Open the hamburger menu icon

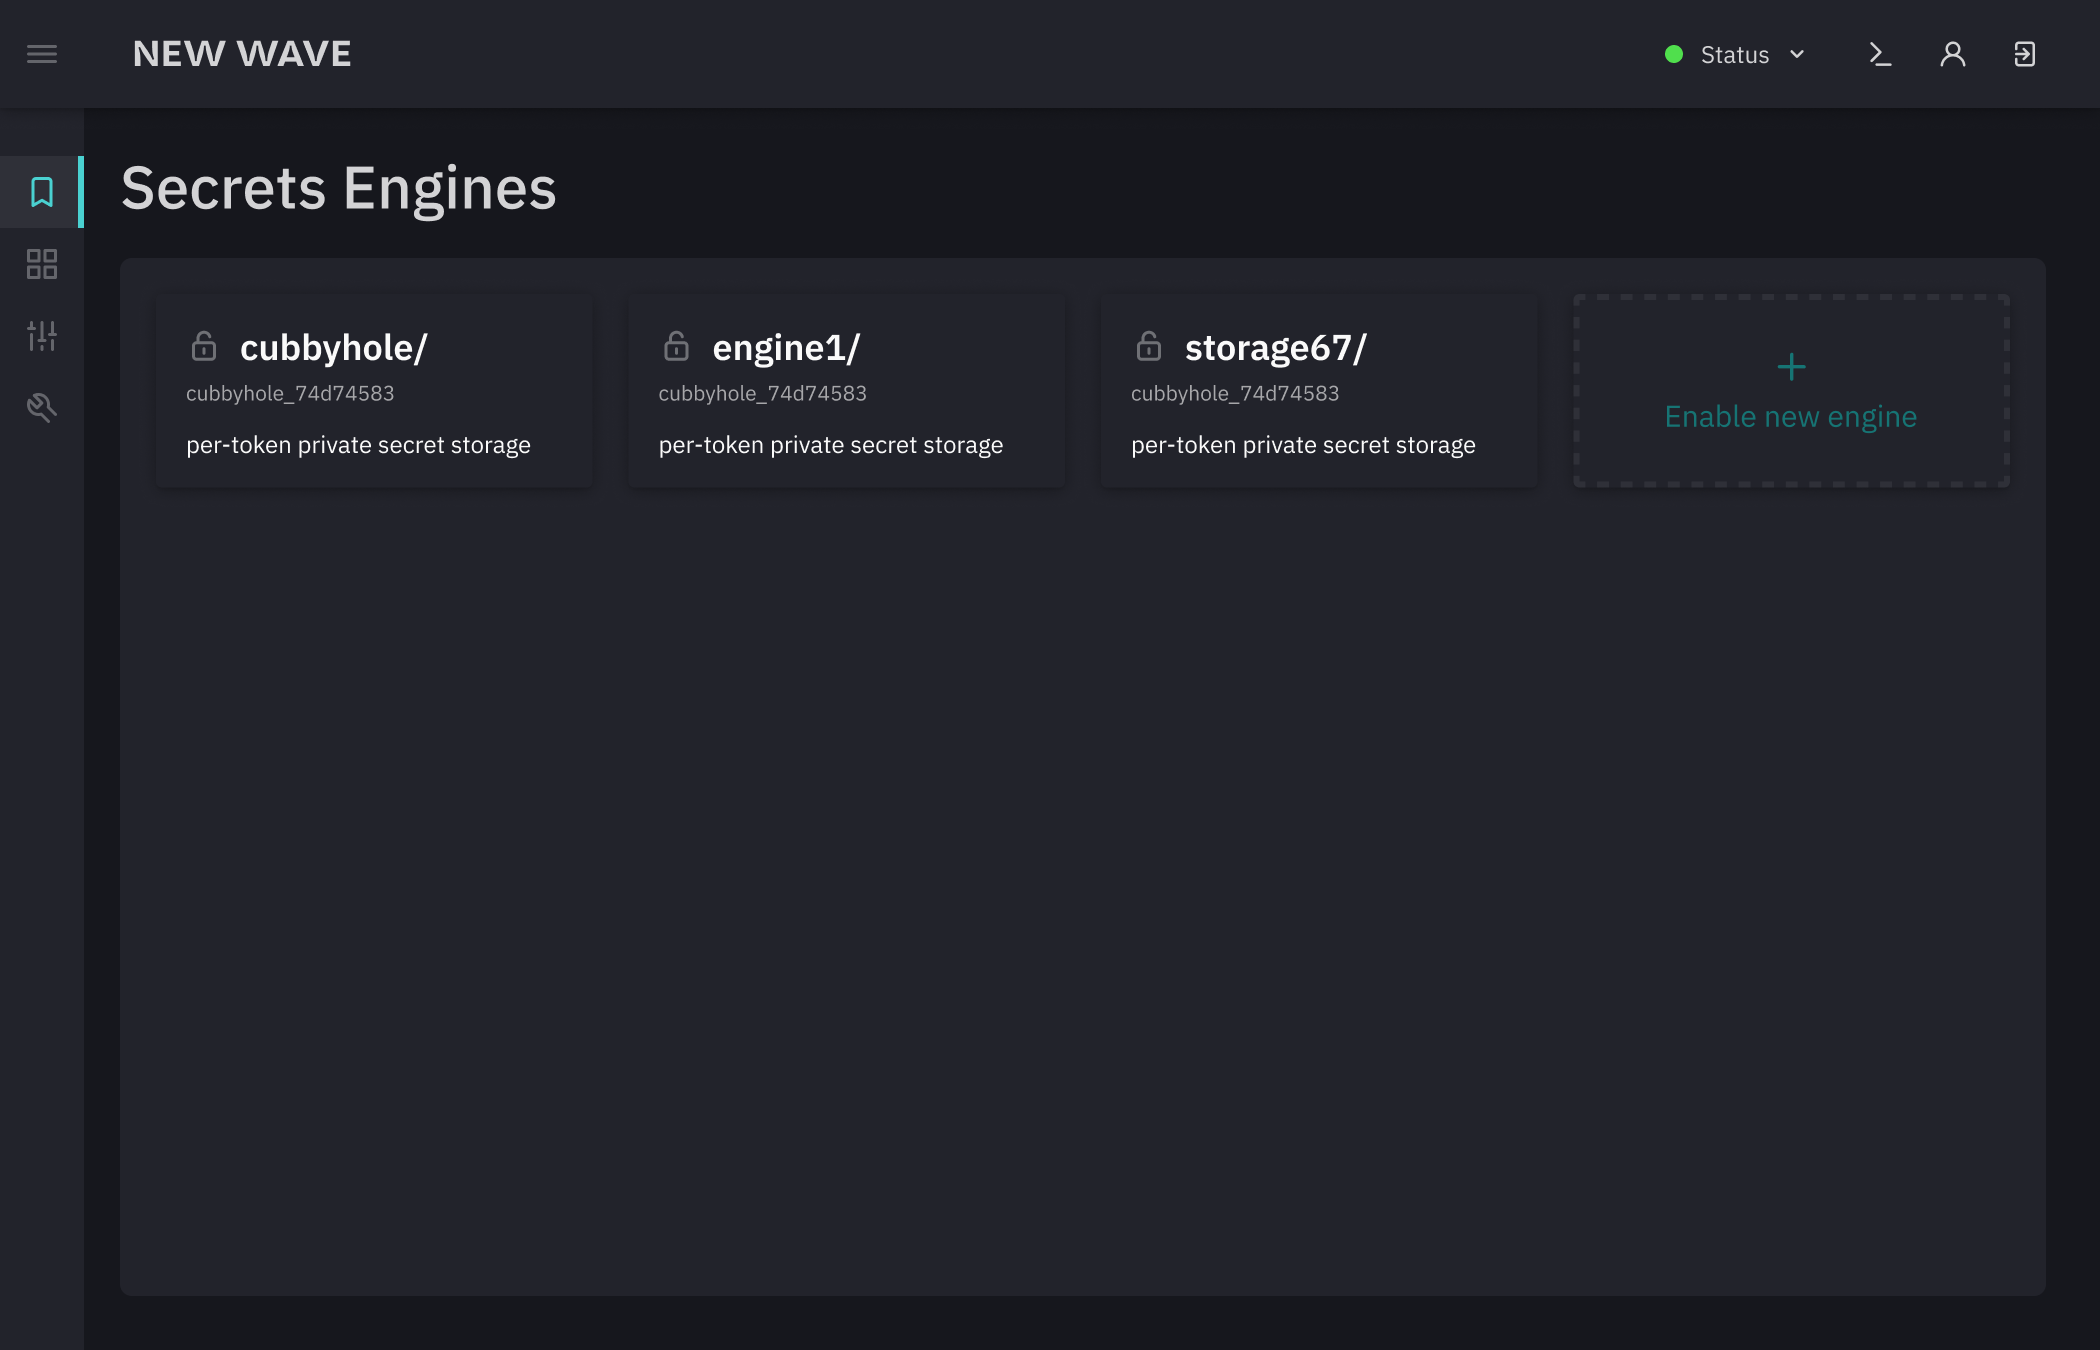click(x=42, y=54)
